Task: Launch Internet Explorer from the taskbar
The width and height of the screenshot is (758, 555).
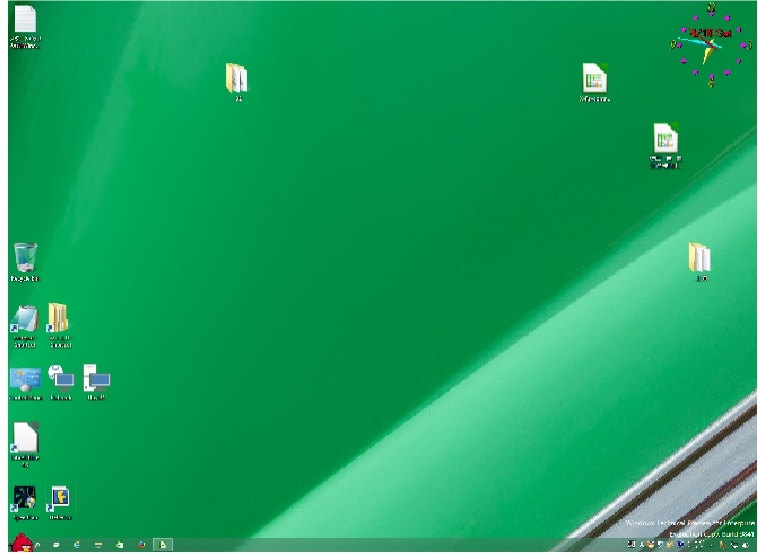Action: (x=77, y=545)
